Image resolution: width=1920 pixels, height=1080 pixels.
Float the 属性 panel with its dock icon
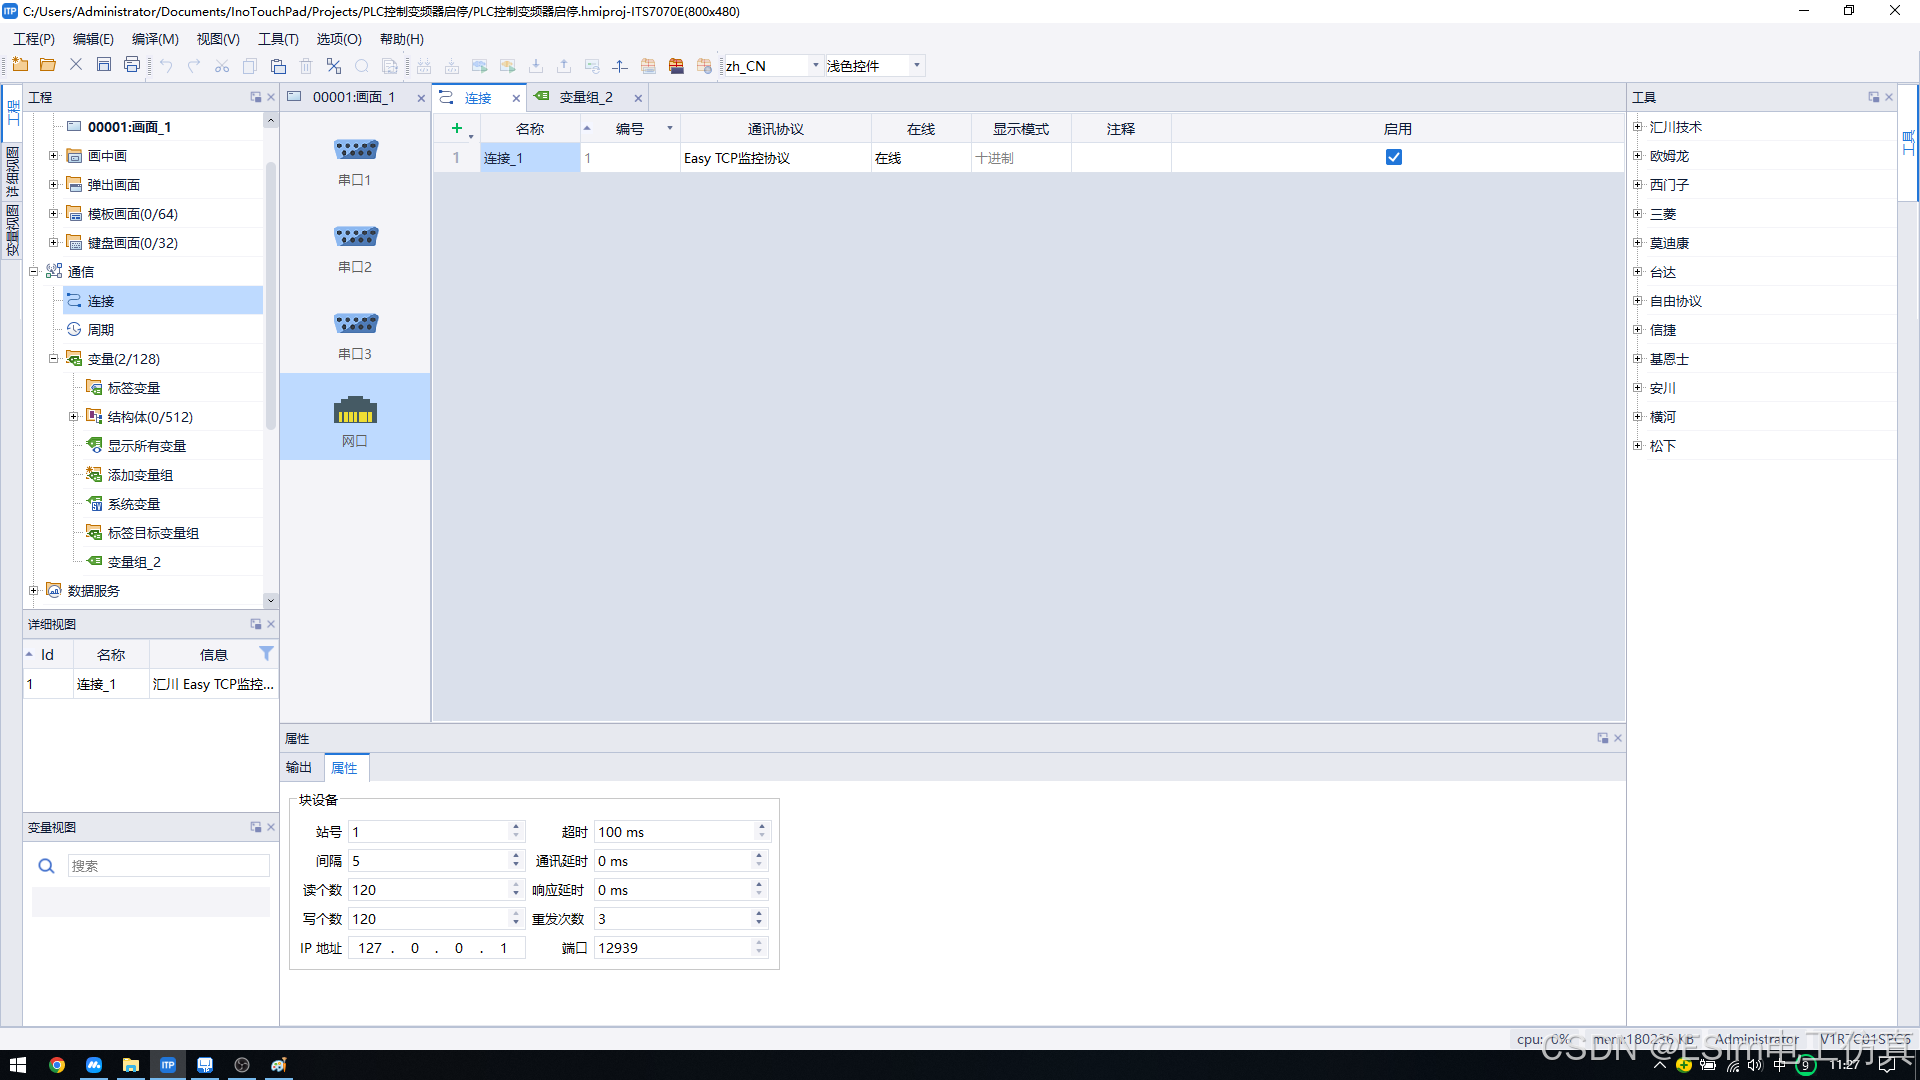(x=1602, y=738)
